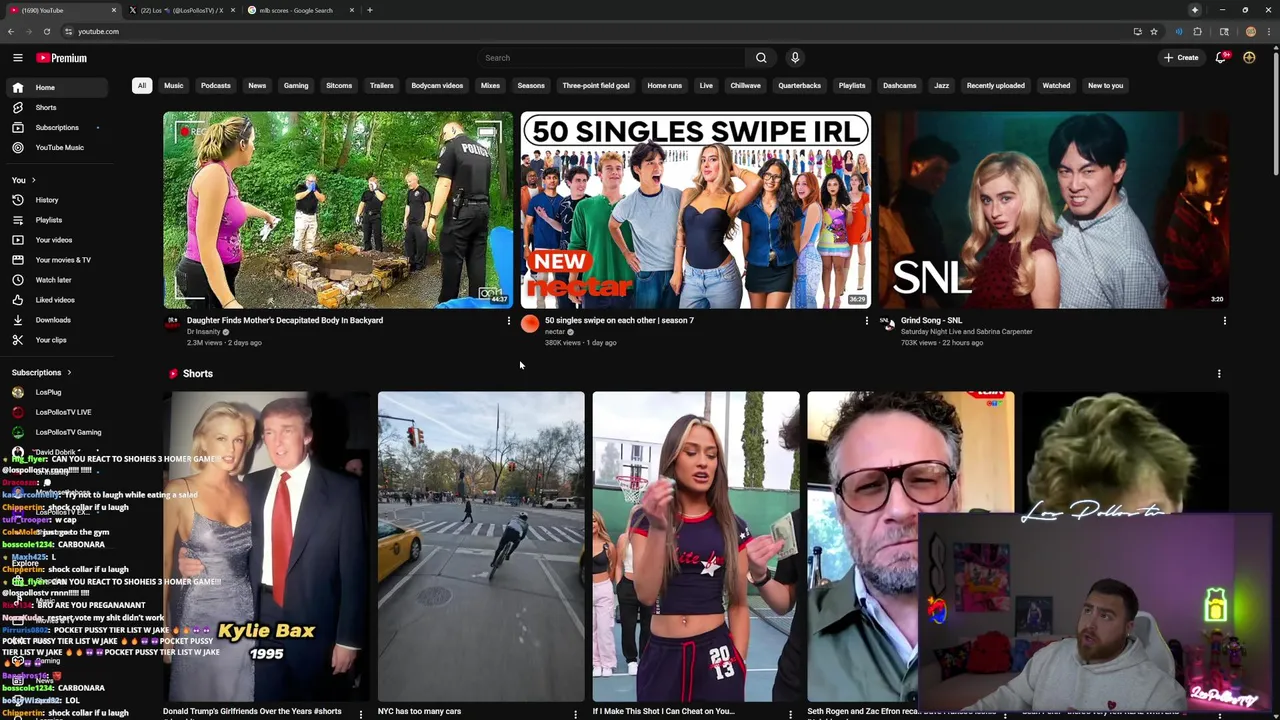Click the Create button
The width and height of the screenshot is (1280, 720).
pyautogui.click(x=1180, y=58)
